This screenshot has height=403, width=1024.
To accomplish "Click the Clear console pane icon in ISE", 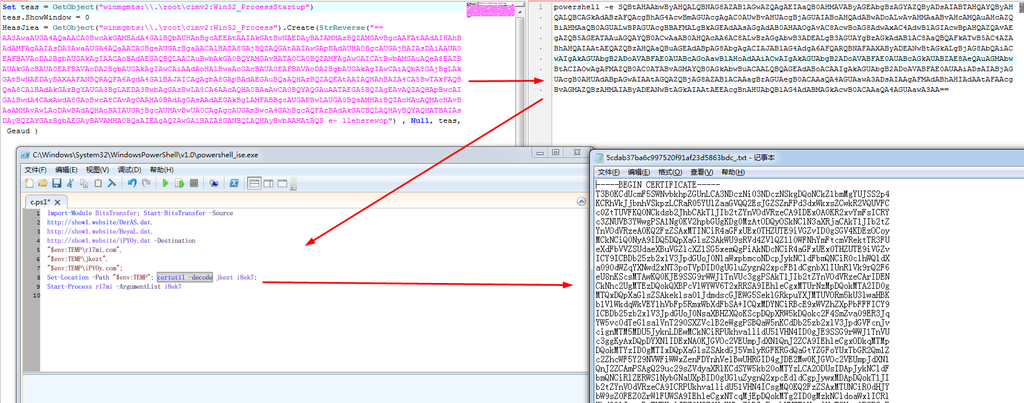I will (112, 183).
